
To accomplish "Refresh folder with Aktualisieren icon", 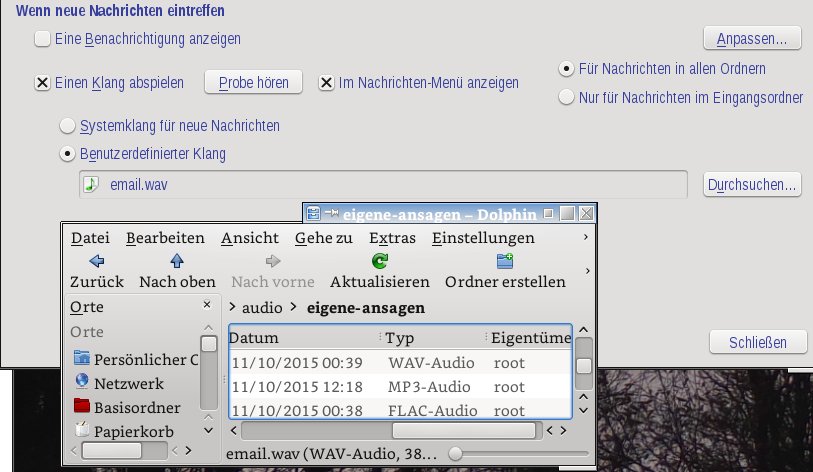I will tap(379, 261).
